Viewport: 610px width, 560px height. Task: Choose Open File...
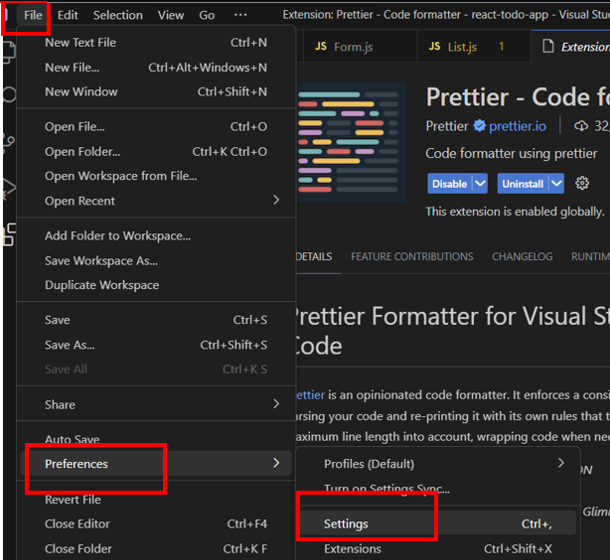[x=156, y=126]
